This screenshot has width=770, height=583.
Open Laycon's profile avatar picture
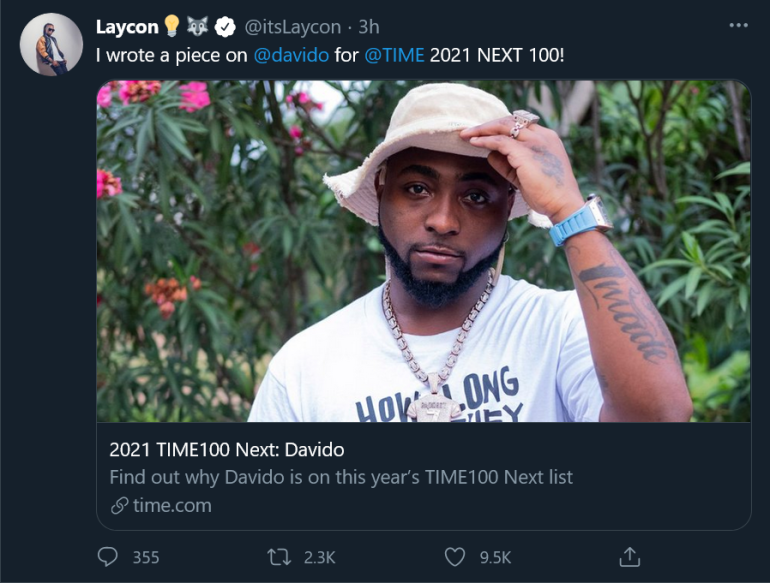[x=51, y=44]
